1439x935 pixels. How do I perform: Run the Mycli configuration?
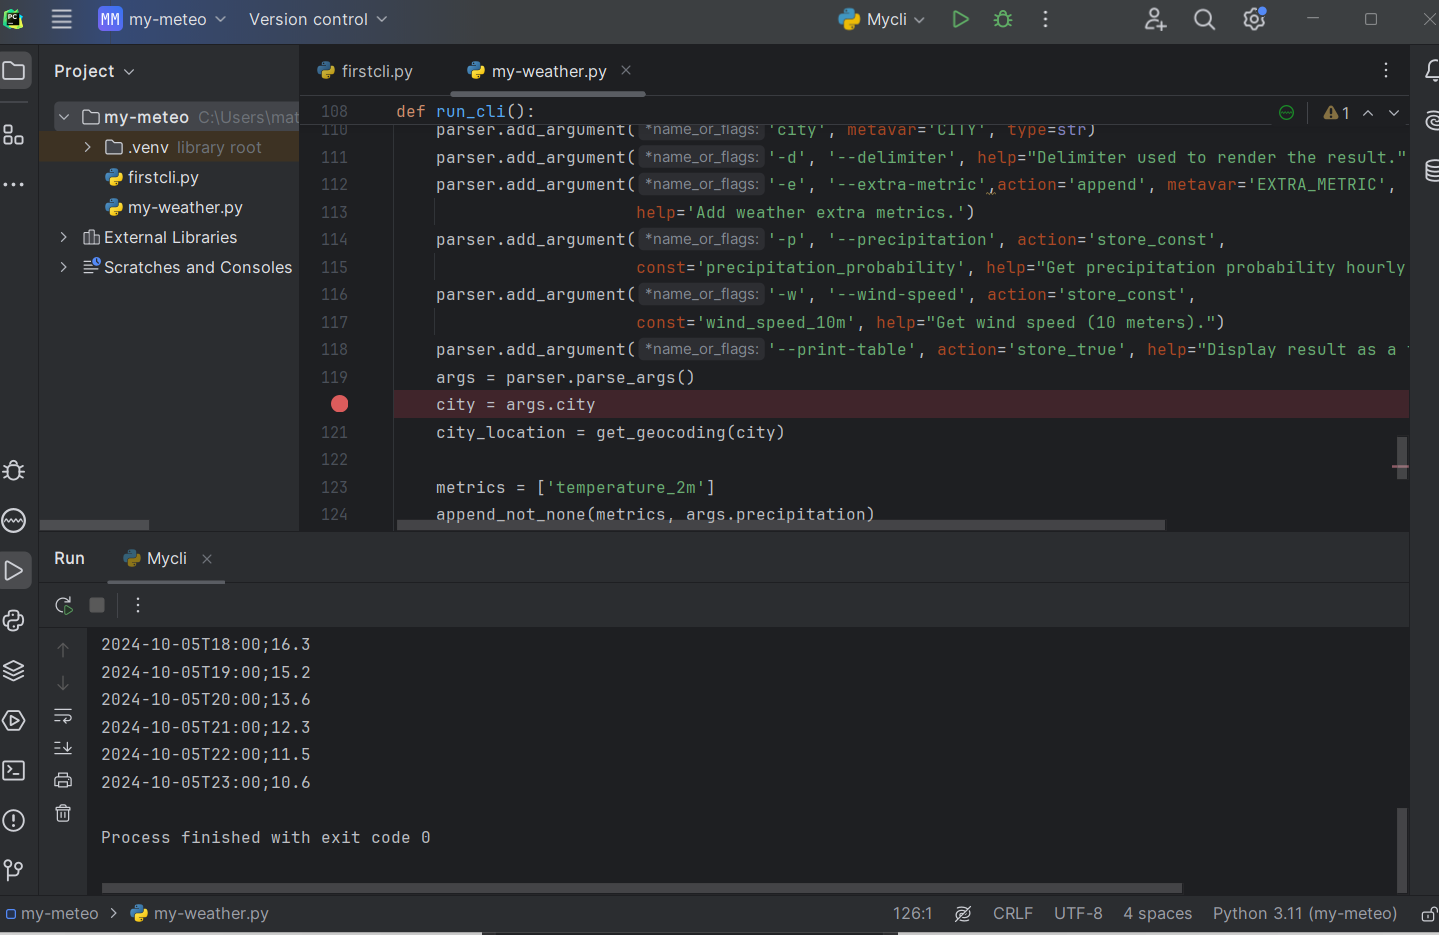[960, 19]
